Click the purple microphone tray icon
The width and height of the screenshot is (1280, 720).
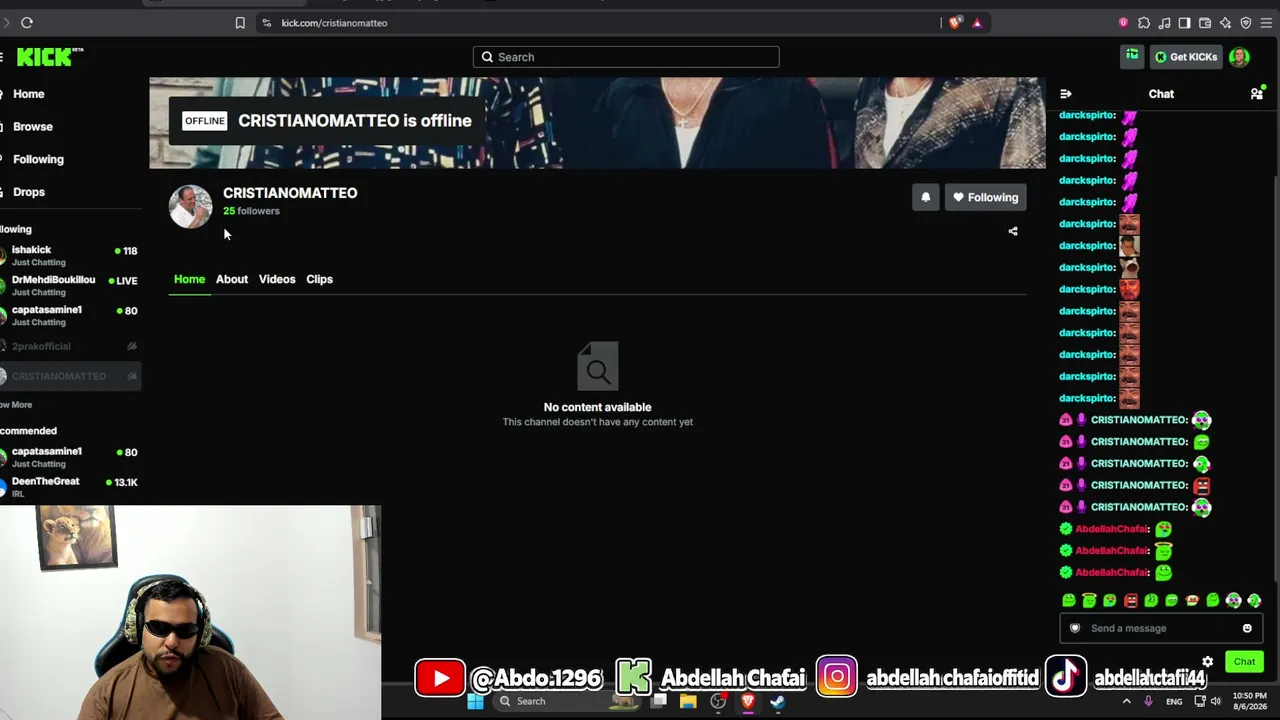point(1148,701)
